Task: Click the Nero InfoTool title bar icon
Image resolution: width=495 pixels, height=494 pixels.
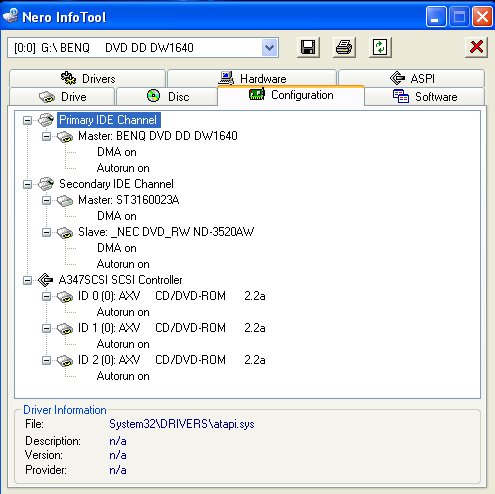Action: click(x=10, y=16)
